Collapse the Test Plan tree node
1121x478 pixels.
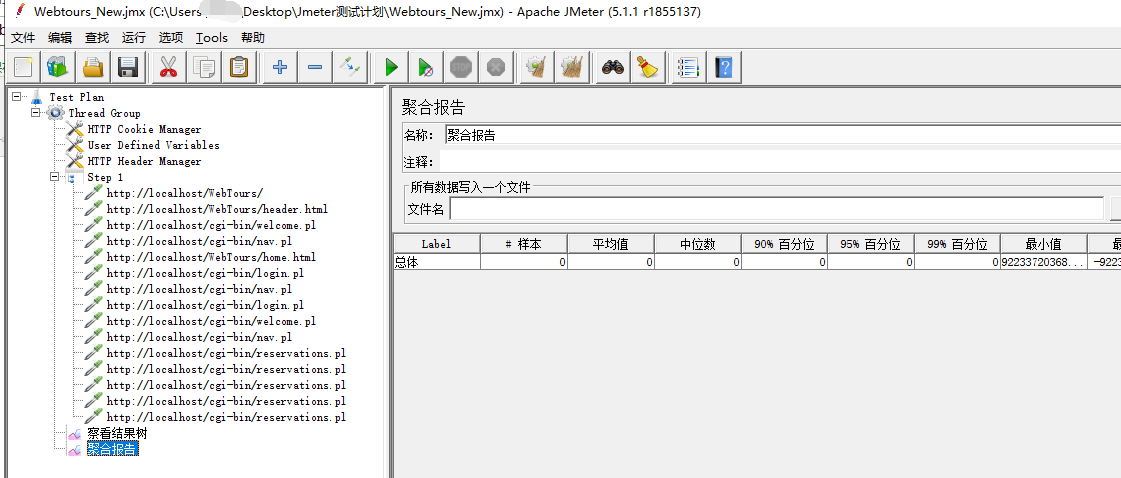click(16, 96)
